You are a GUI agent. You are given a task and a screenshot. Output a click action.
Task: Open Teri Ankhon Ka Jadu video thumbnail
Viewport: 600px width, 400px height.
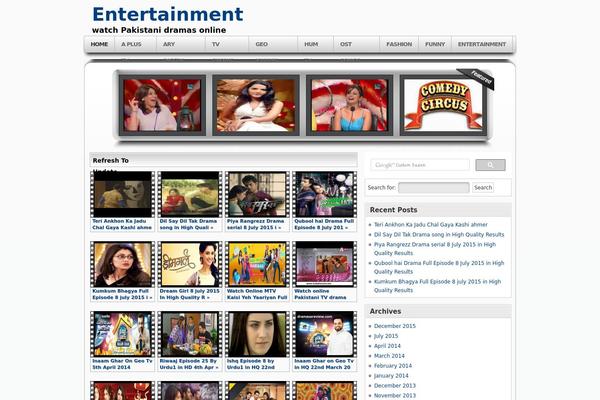tap(122, 194)
